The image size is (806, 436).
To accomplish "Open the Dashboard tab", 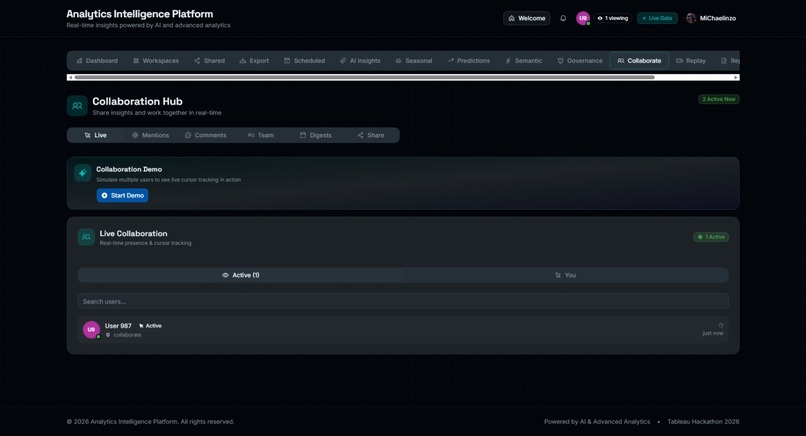I will click(97, 61).
